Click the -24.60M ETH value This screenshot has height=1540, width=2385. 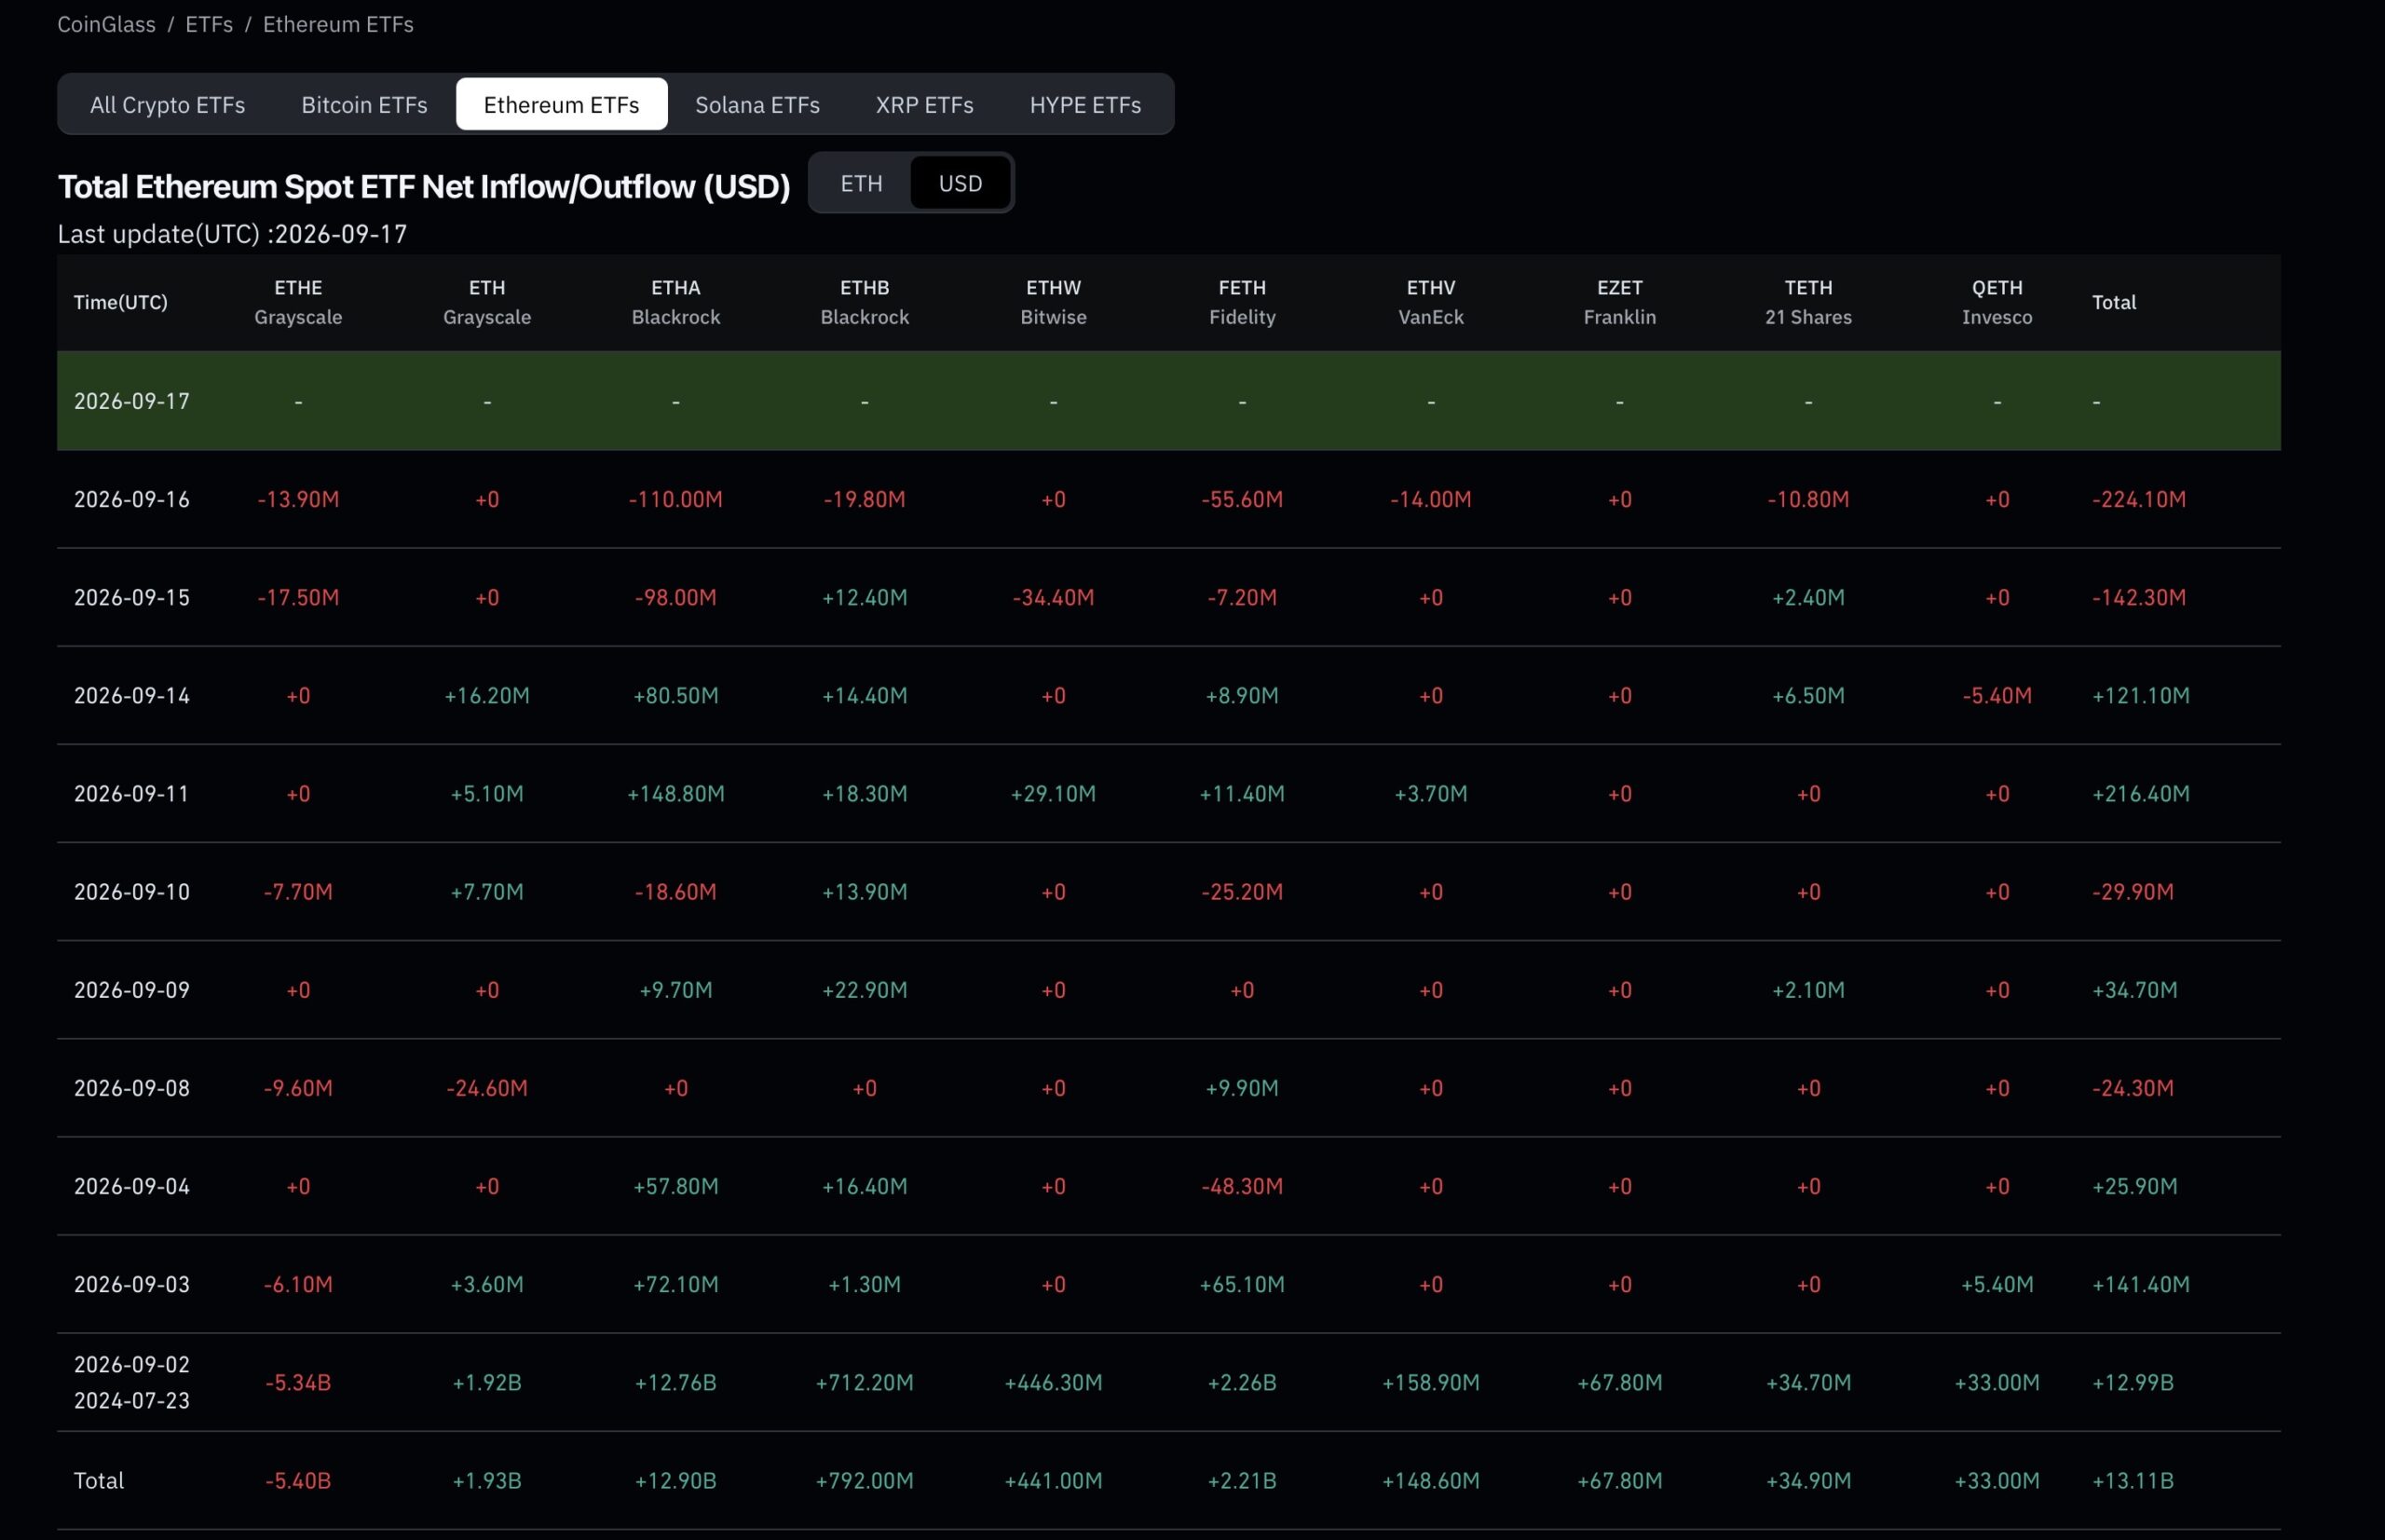(x=487, y=1087)
